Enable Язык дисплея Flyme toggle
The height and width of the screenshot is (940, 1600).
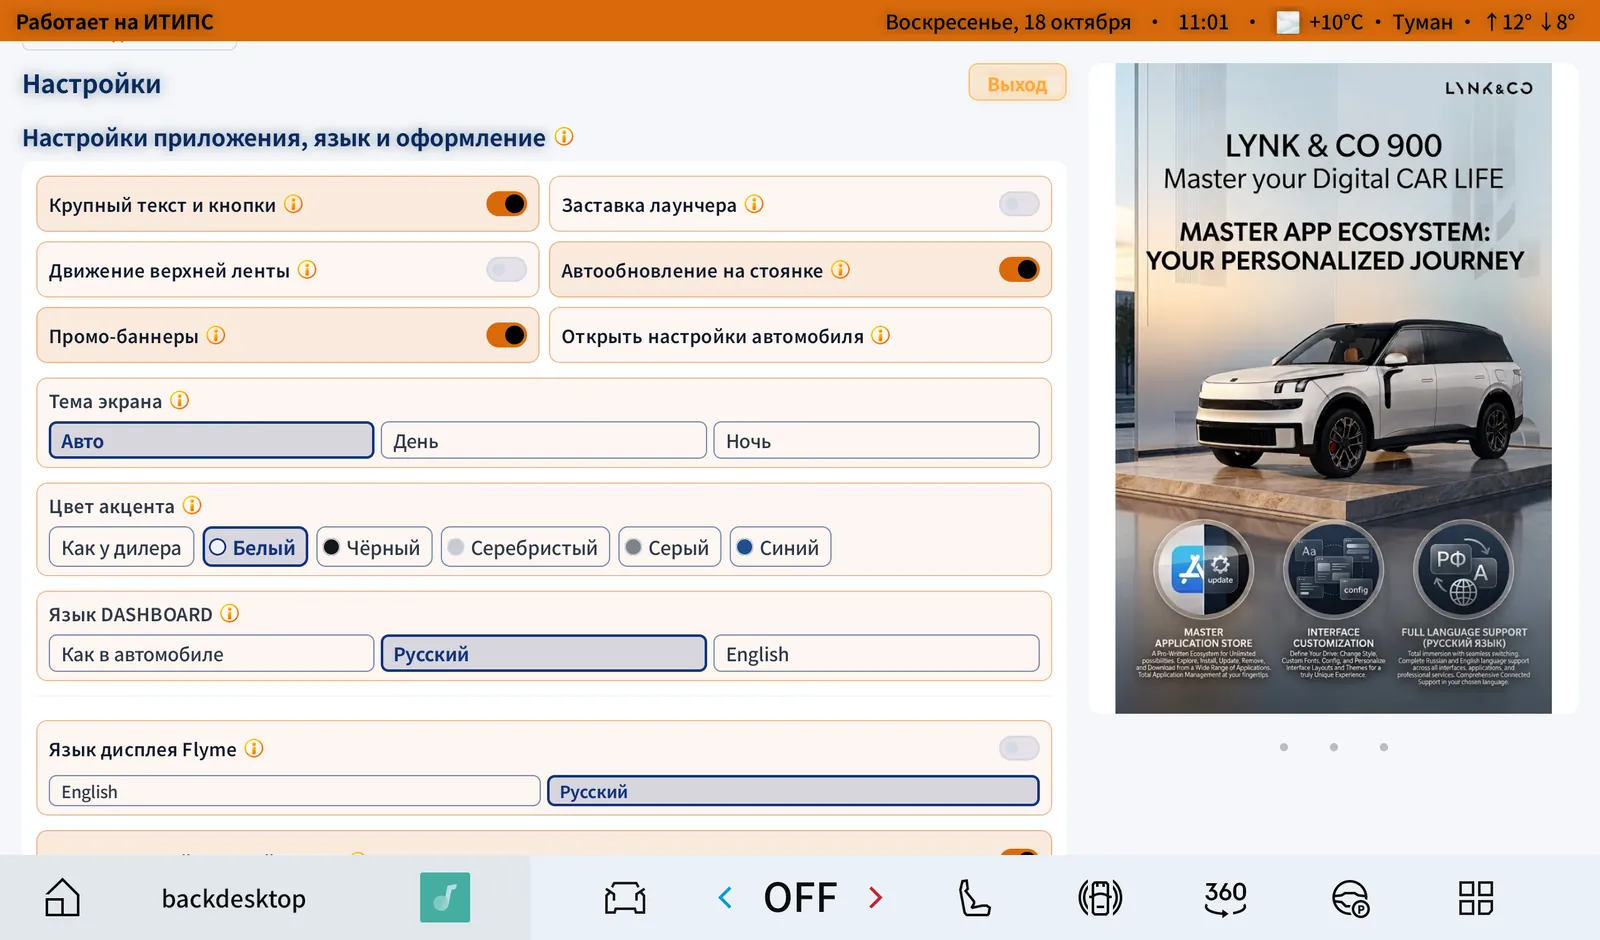tap(1019, 749)
